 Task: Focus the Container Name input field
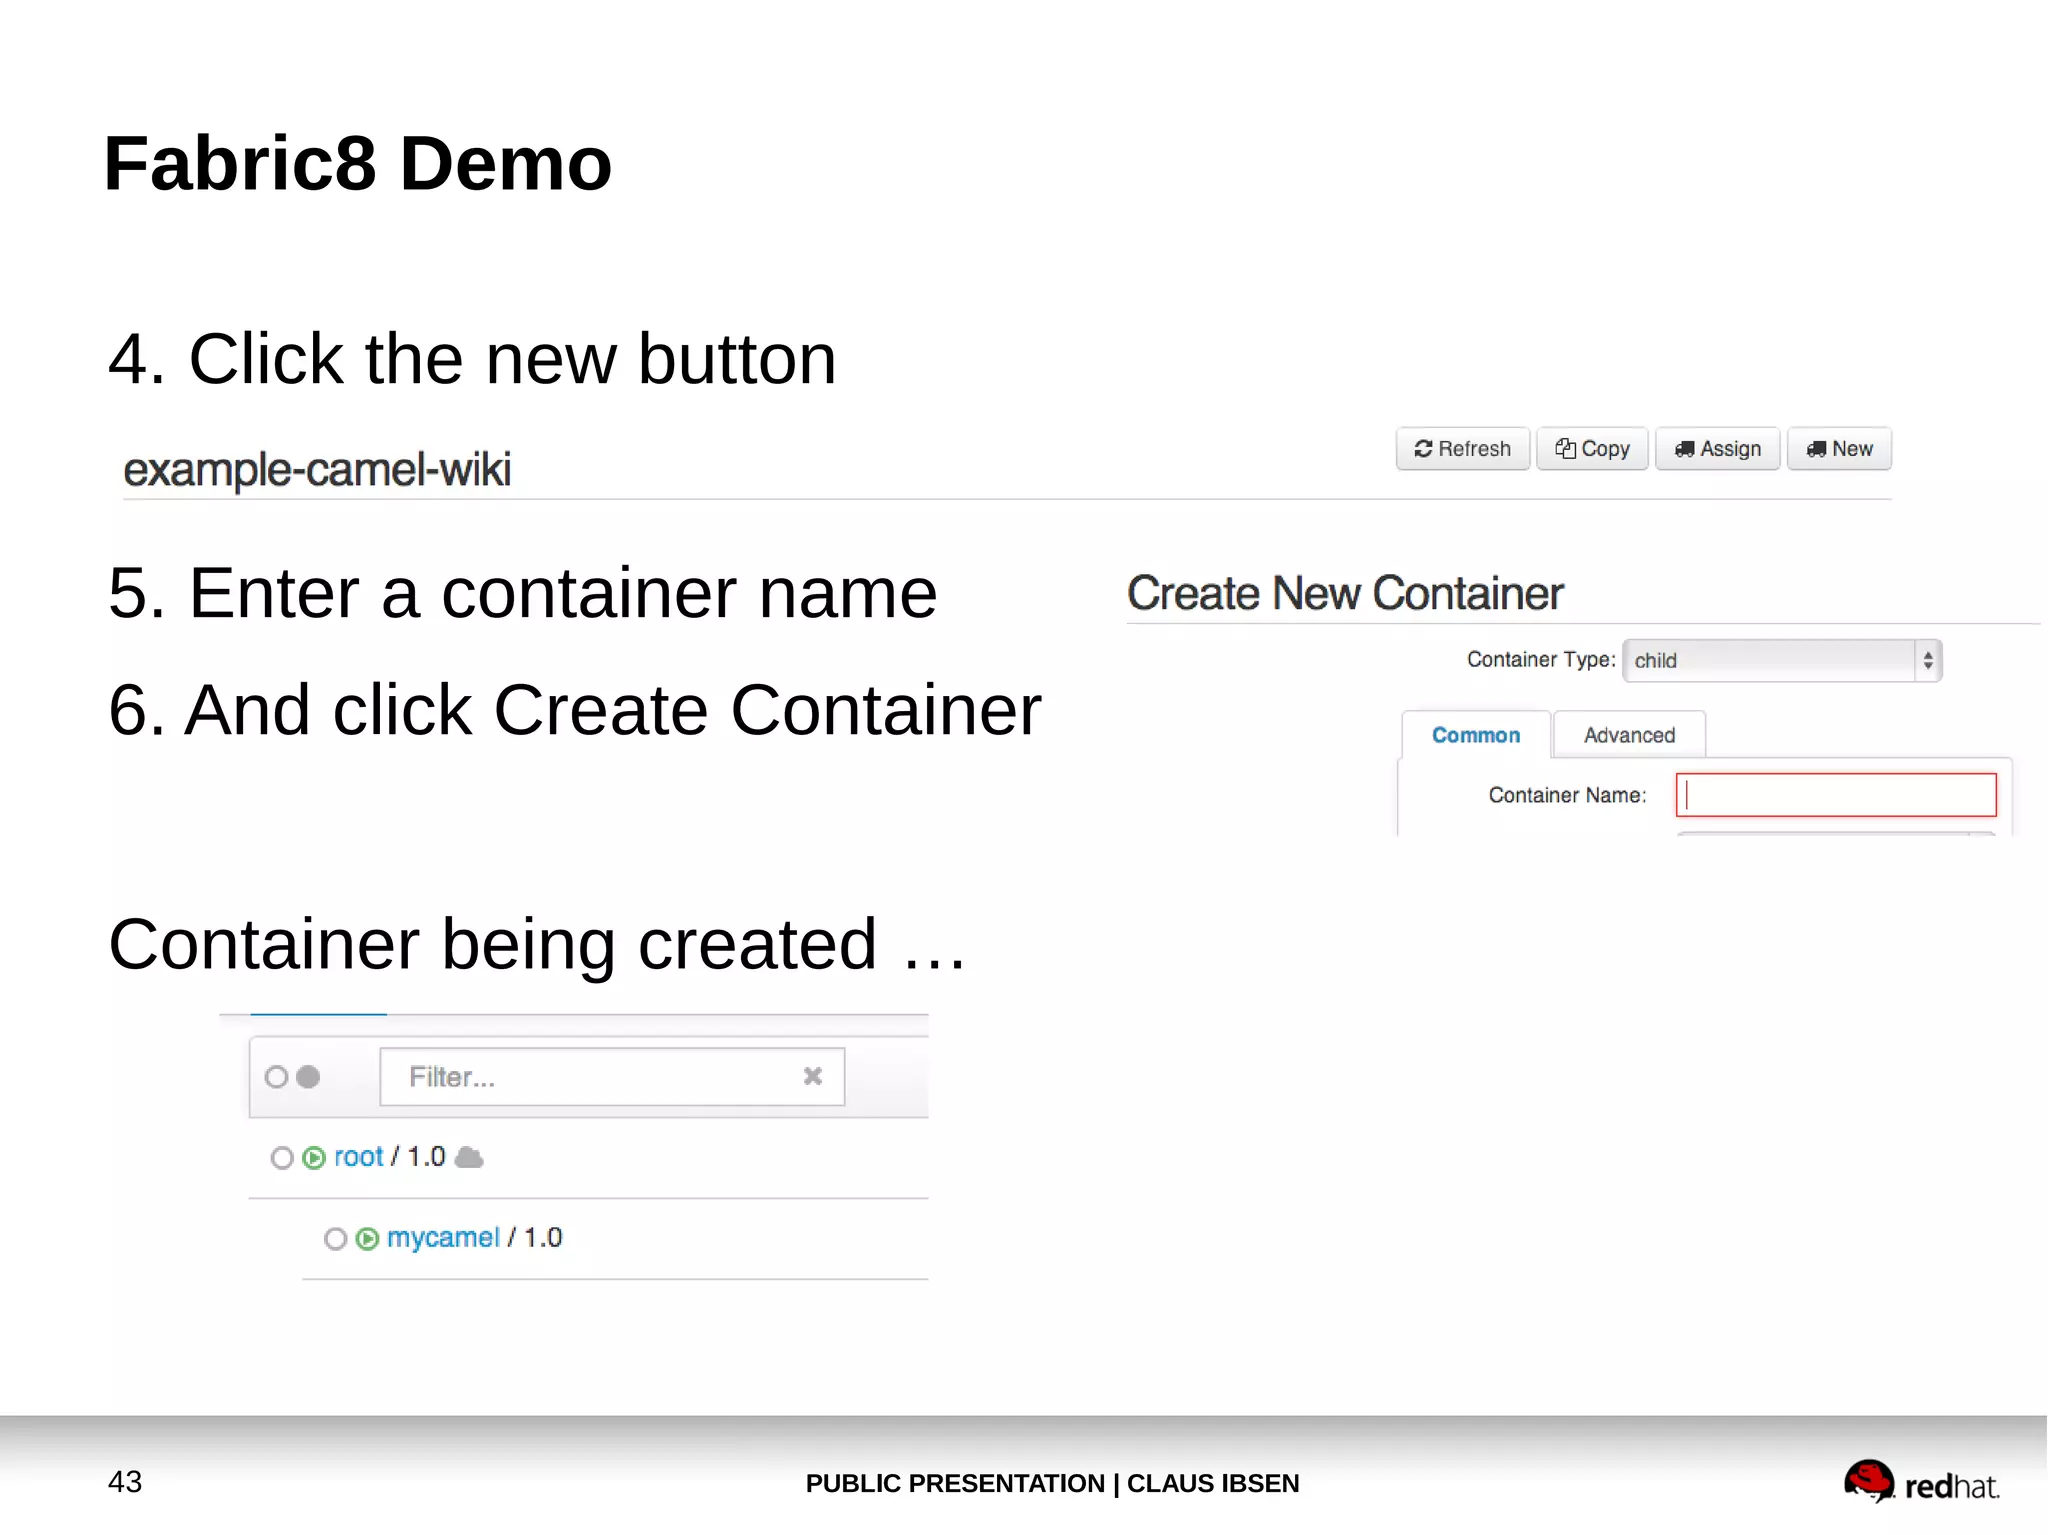point(1836,795)
